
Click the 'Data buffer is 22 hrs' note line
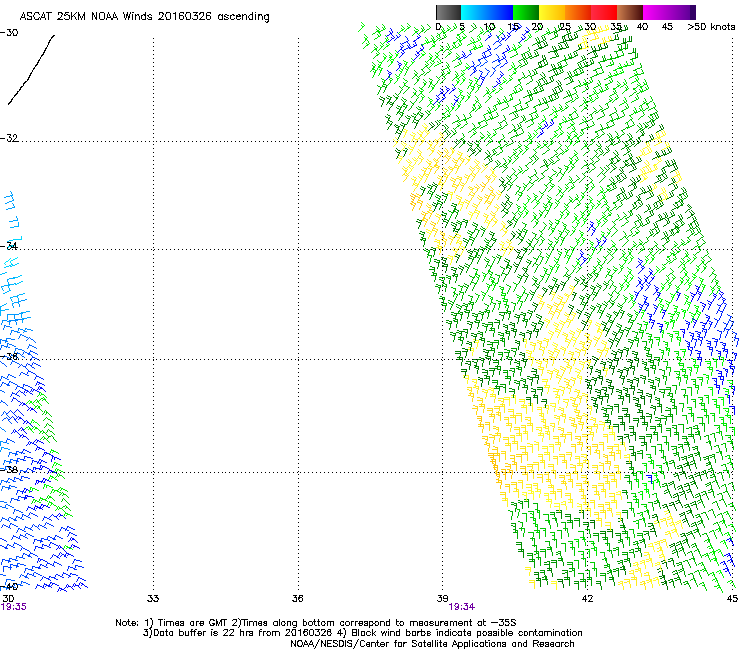[362, 633]
